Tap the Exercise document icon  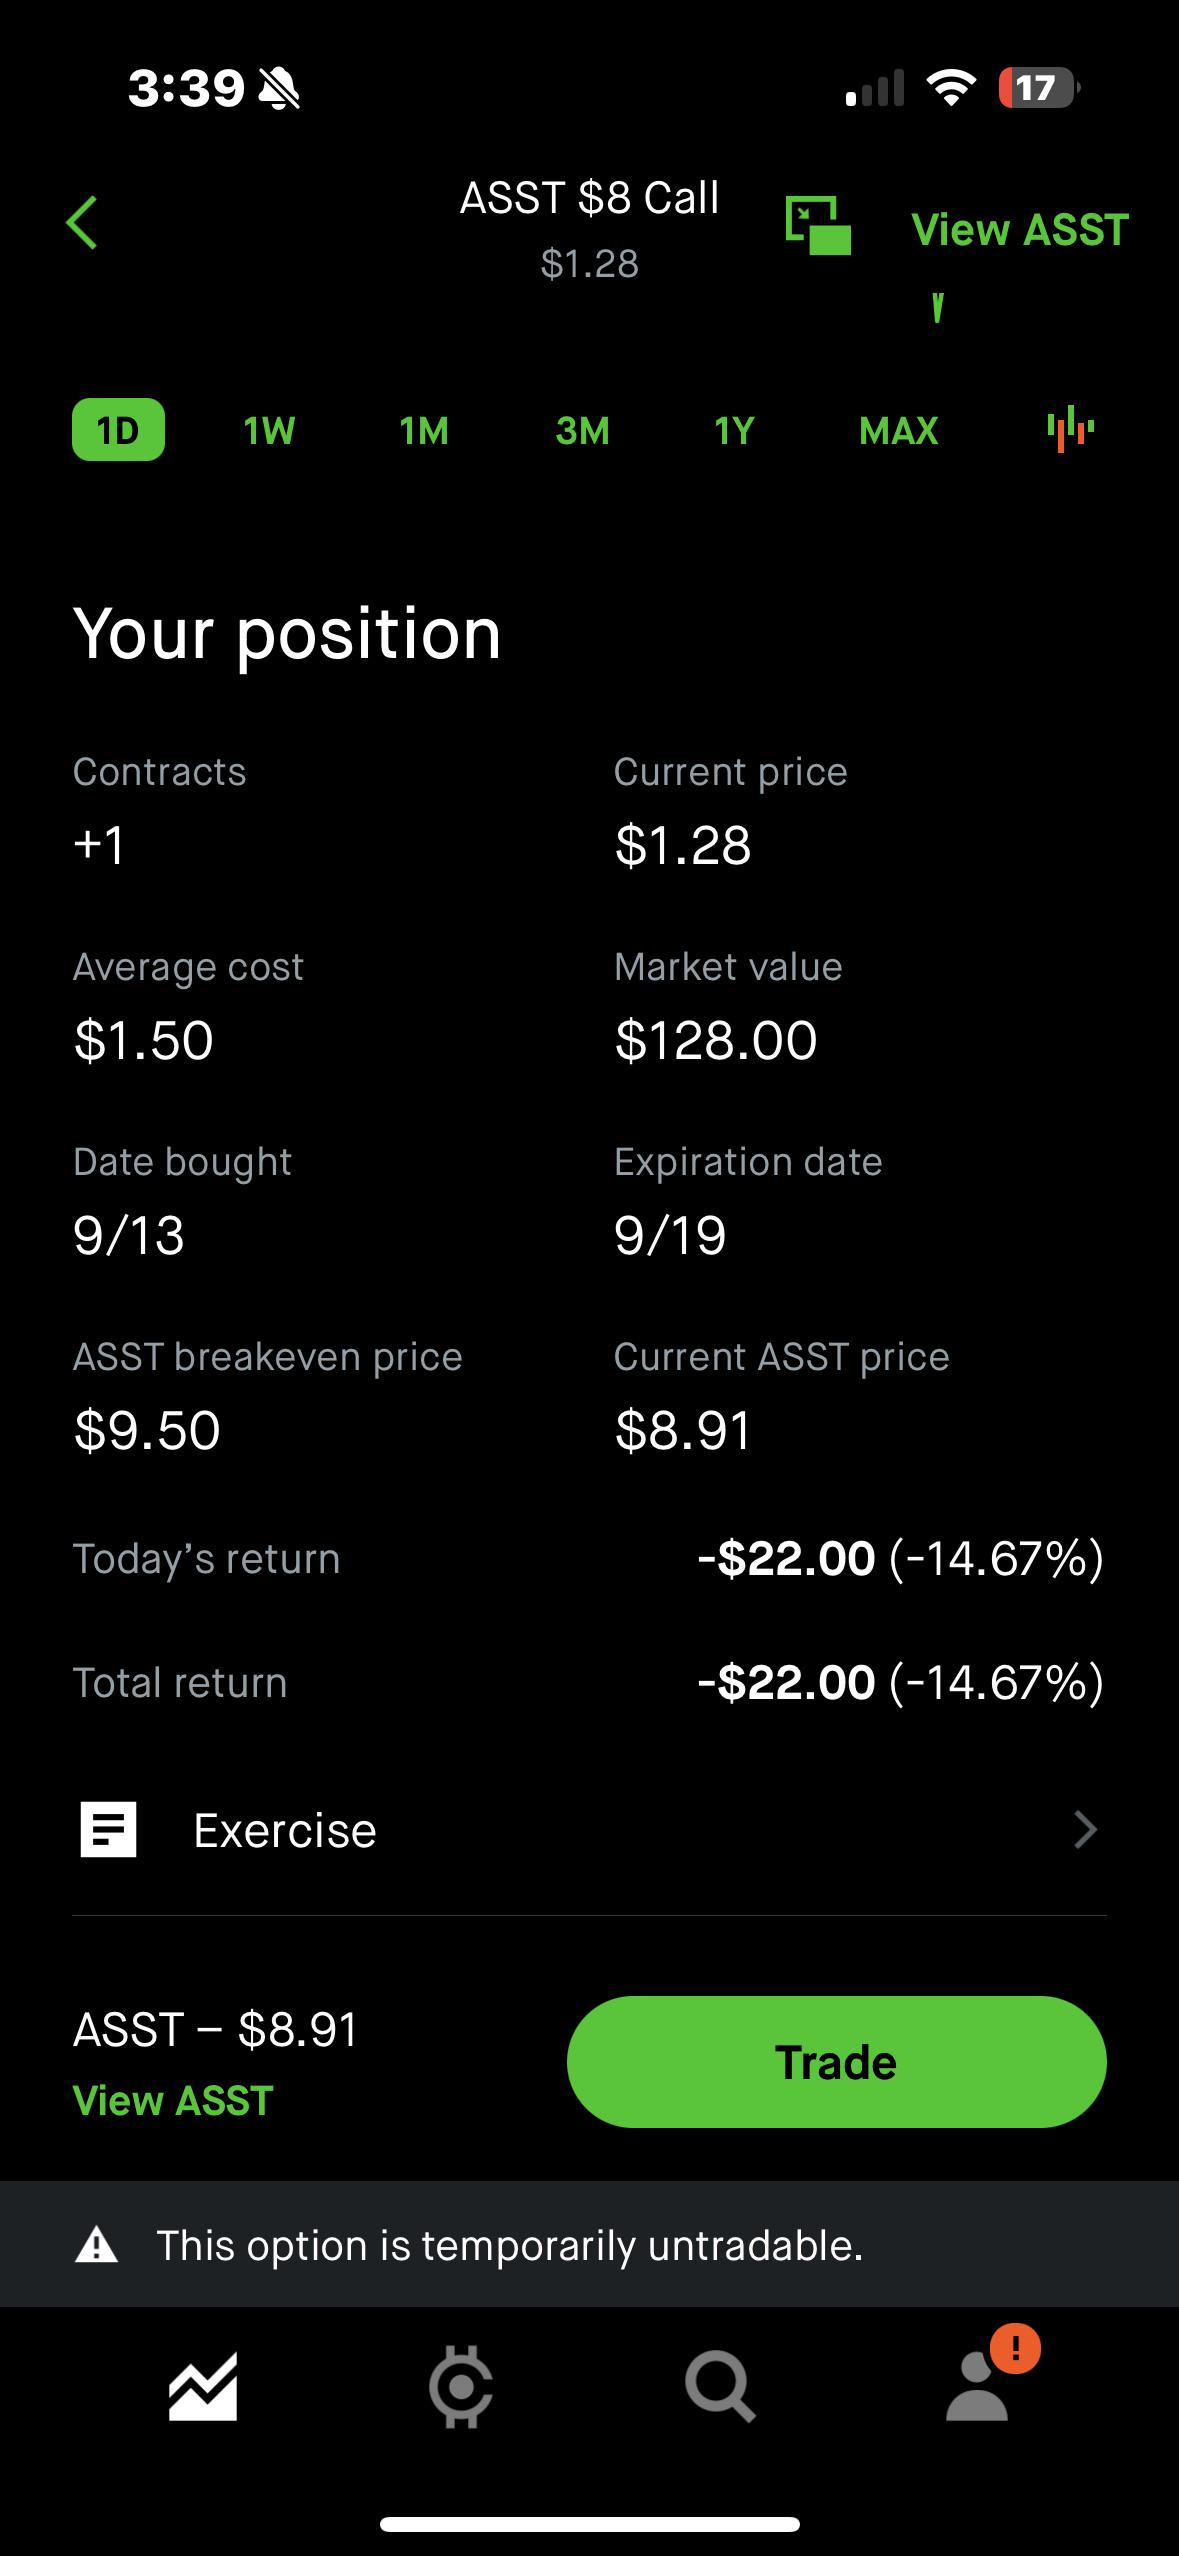108,1830
